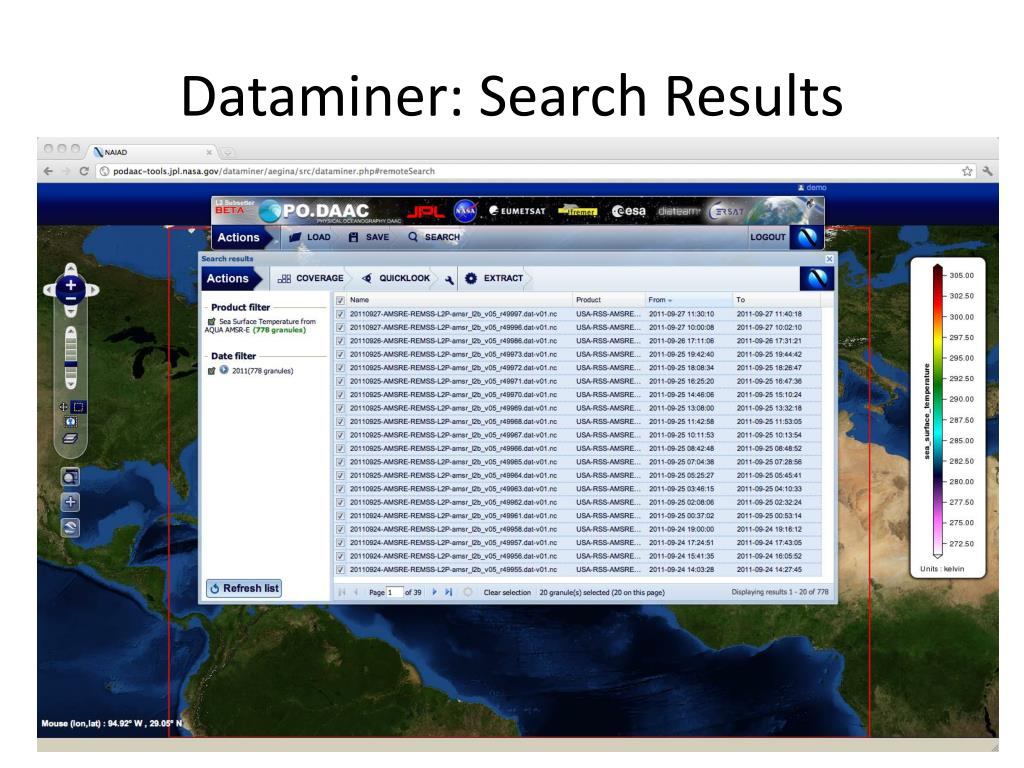Click the map zoom in plus button
The image size is (1024, 768).
[71, 285]
